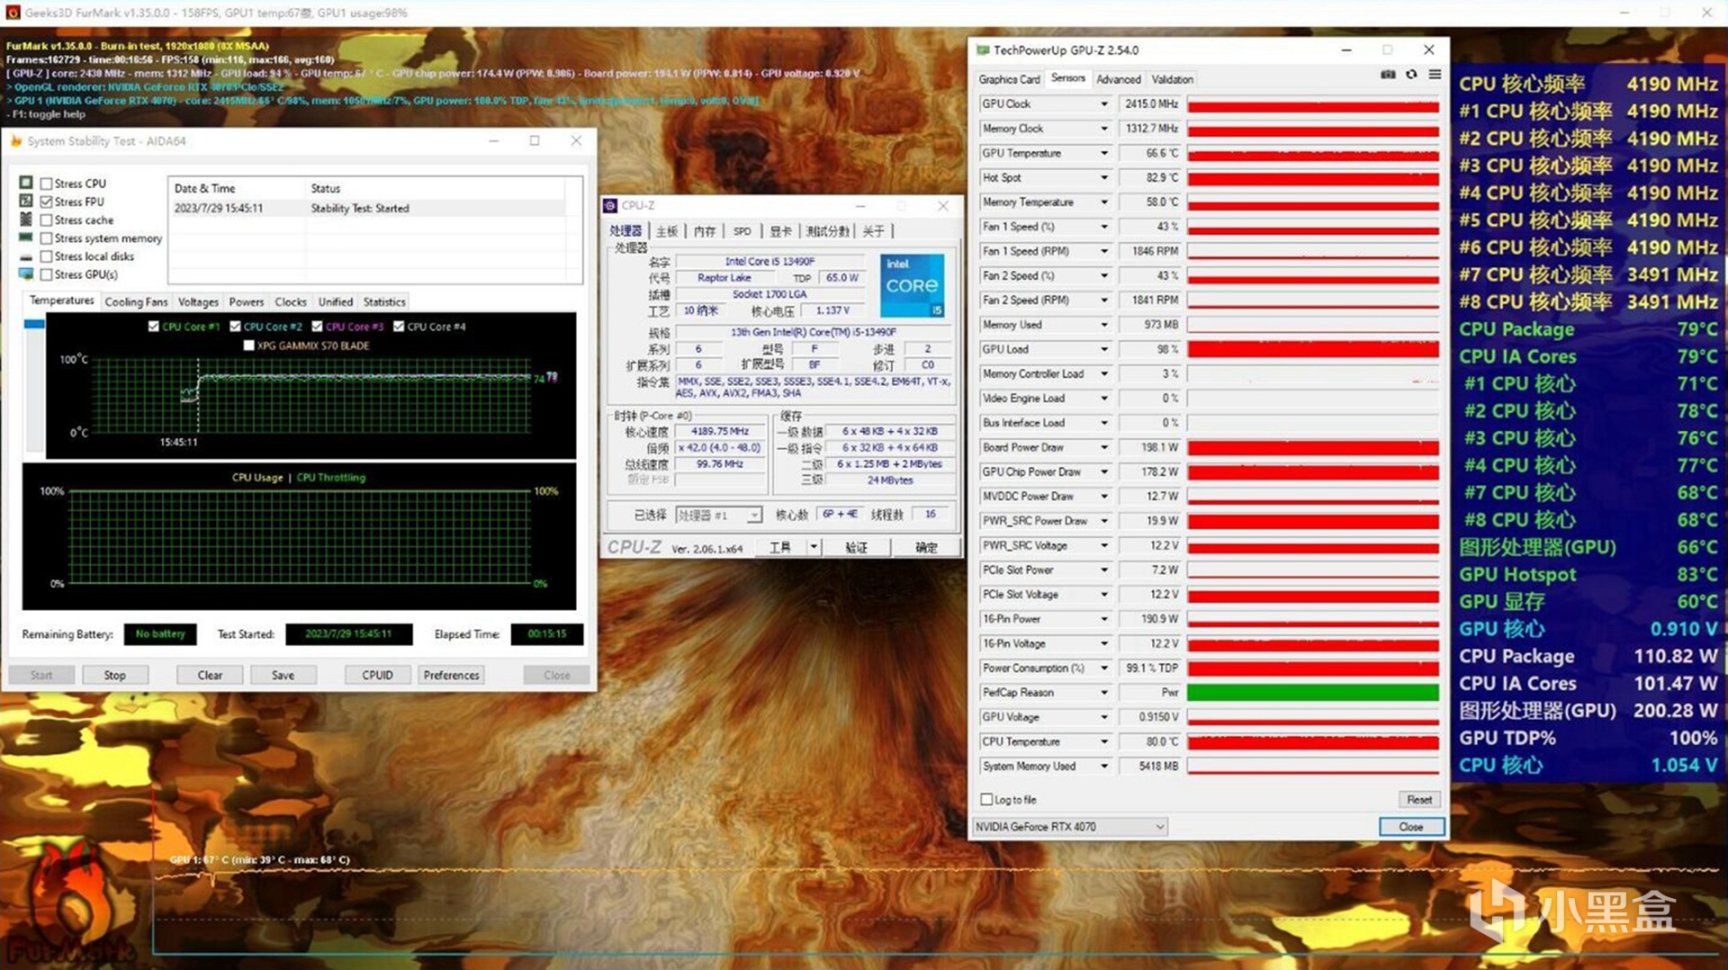
Task: Uncheck the Stress FPU checkbox
Action: [x=46, y=202]
